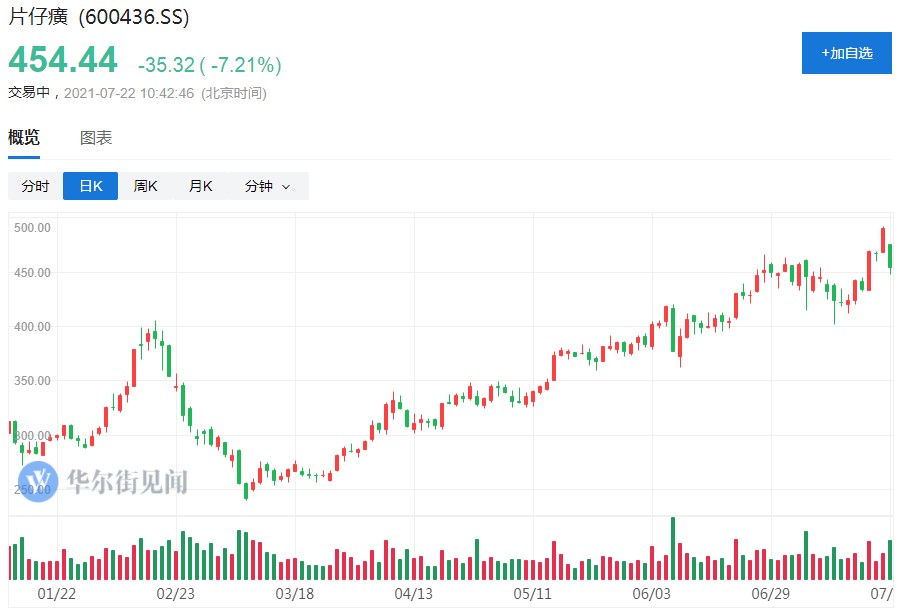Select the 分时 chart mode
Screen dimensions: 899x608
[x=35, y=186]
